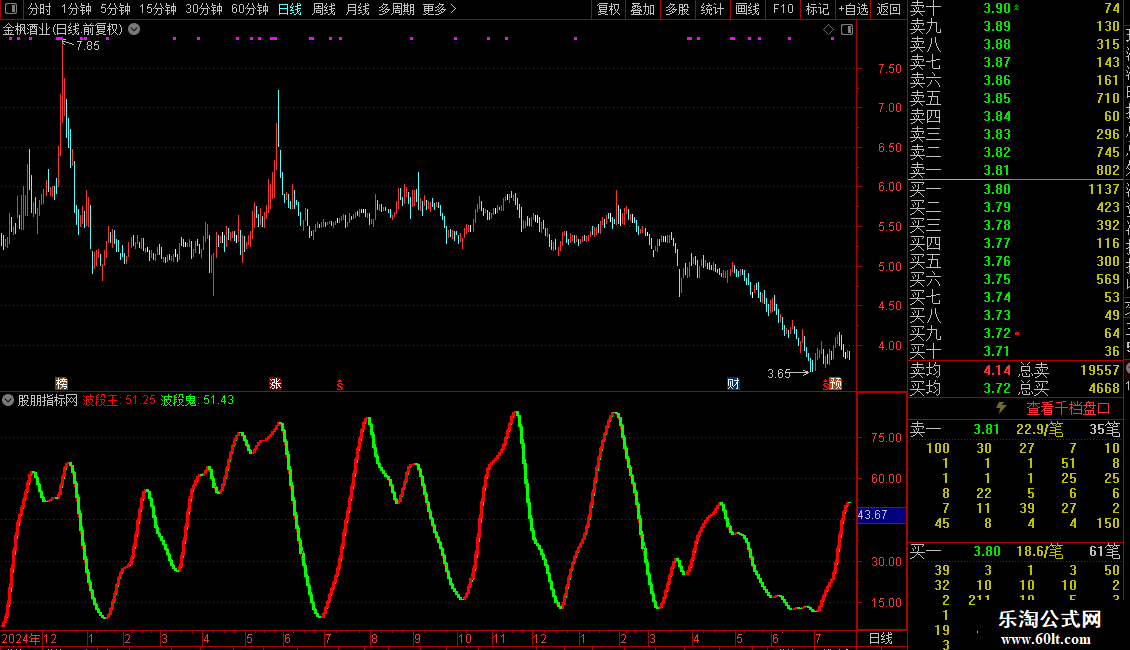
Task: Click the lightning bolt icon beside 查看千档盘口
Action: click(1001, 407)
